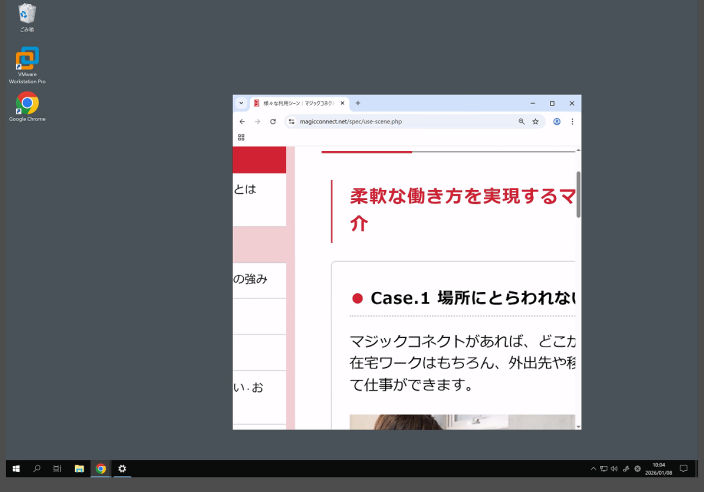Open the zoom magnifier in address bar
This screenshot has height=492, width=704.
click(521, 121)
